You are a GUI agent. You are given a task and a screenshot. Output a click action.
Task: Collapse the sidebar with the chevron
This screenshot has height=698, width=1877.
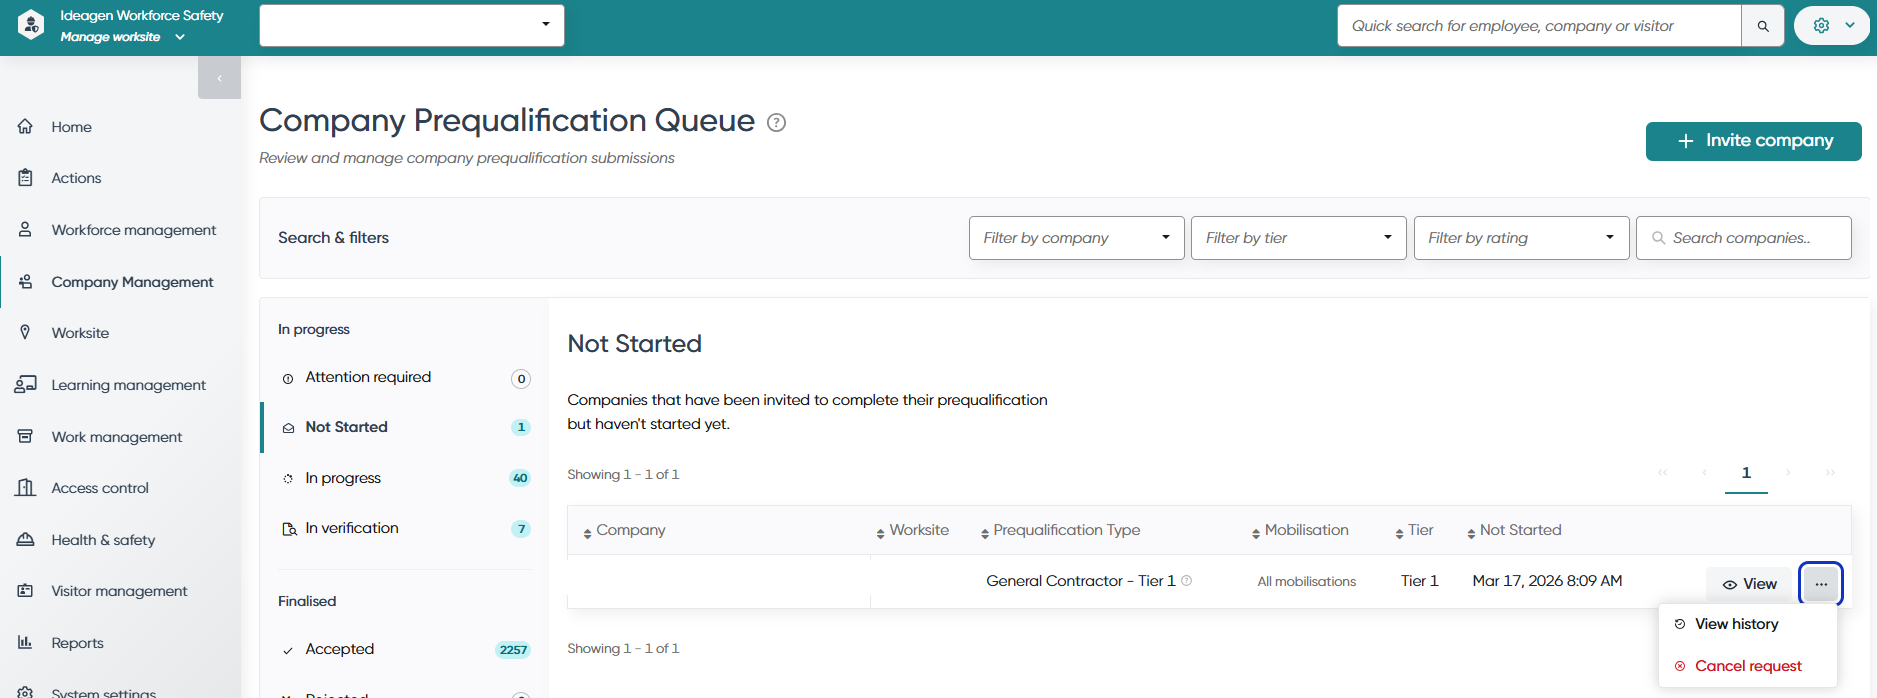219,78
